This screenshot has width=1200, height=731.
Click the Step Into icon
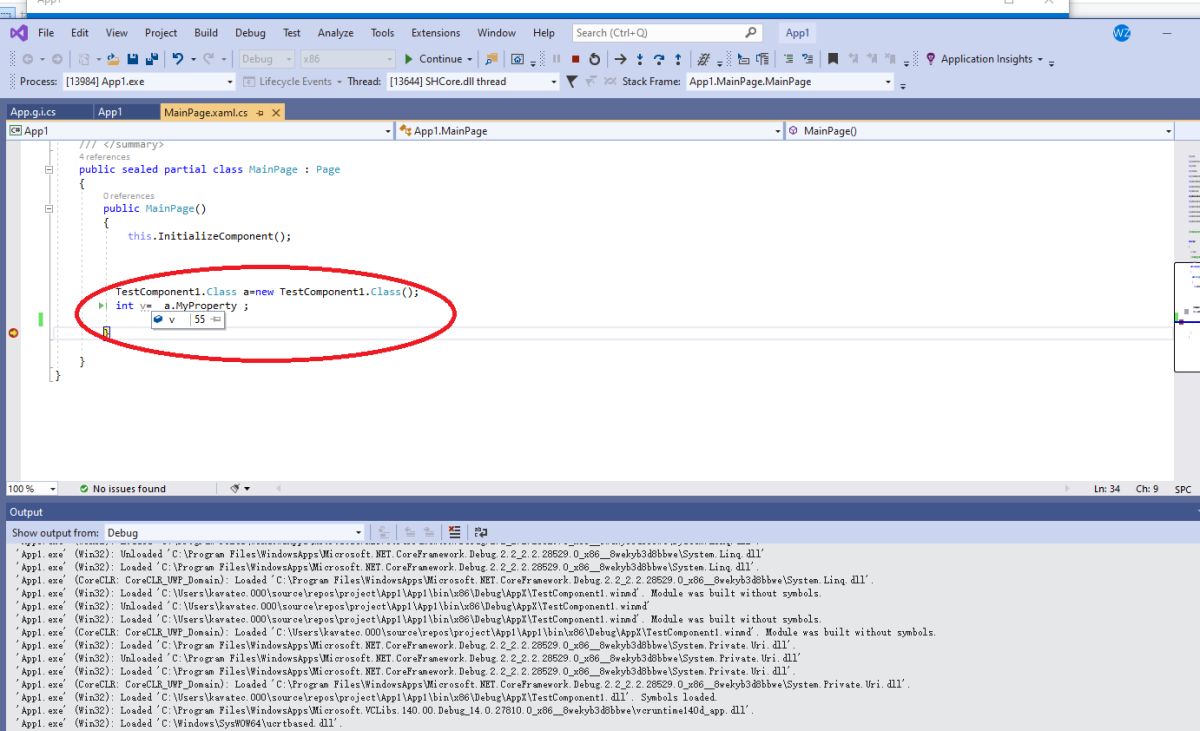click(641, 59)
